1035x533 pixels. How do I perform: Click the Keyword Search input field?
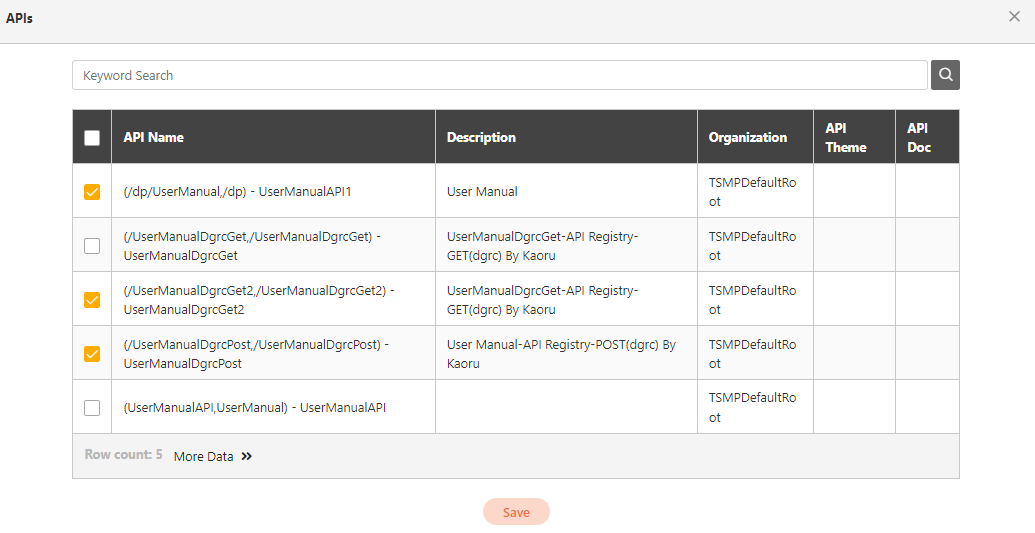tap(500, 75)
